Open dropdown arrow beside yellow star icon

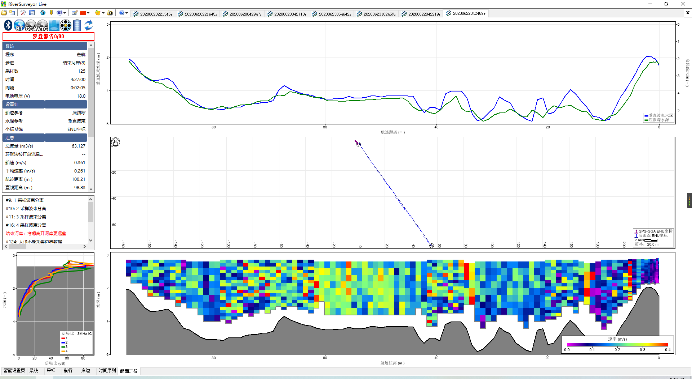point(103,13)
